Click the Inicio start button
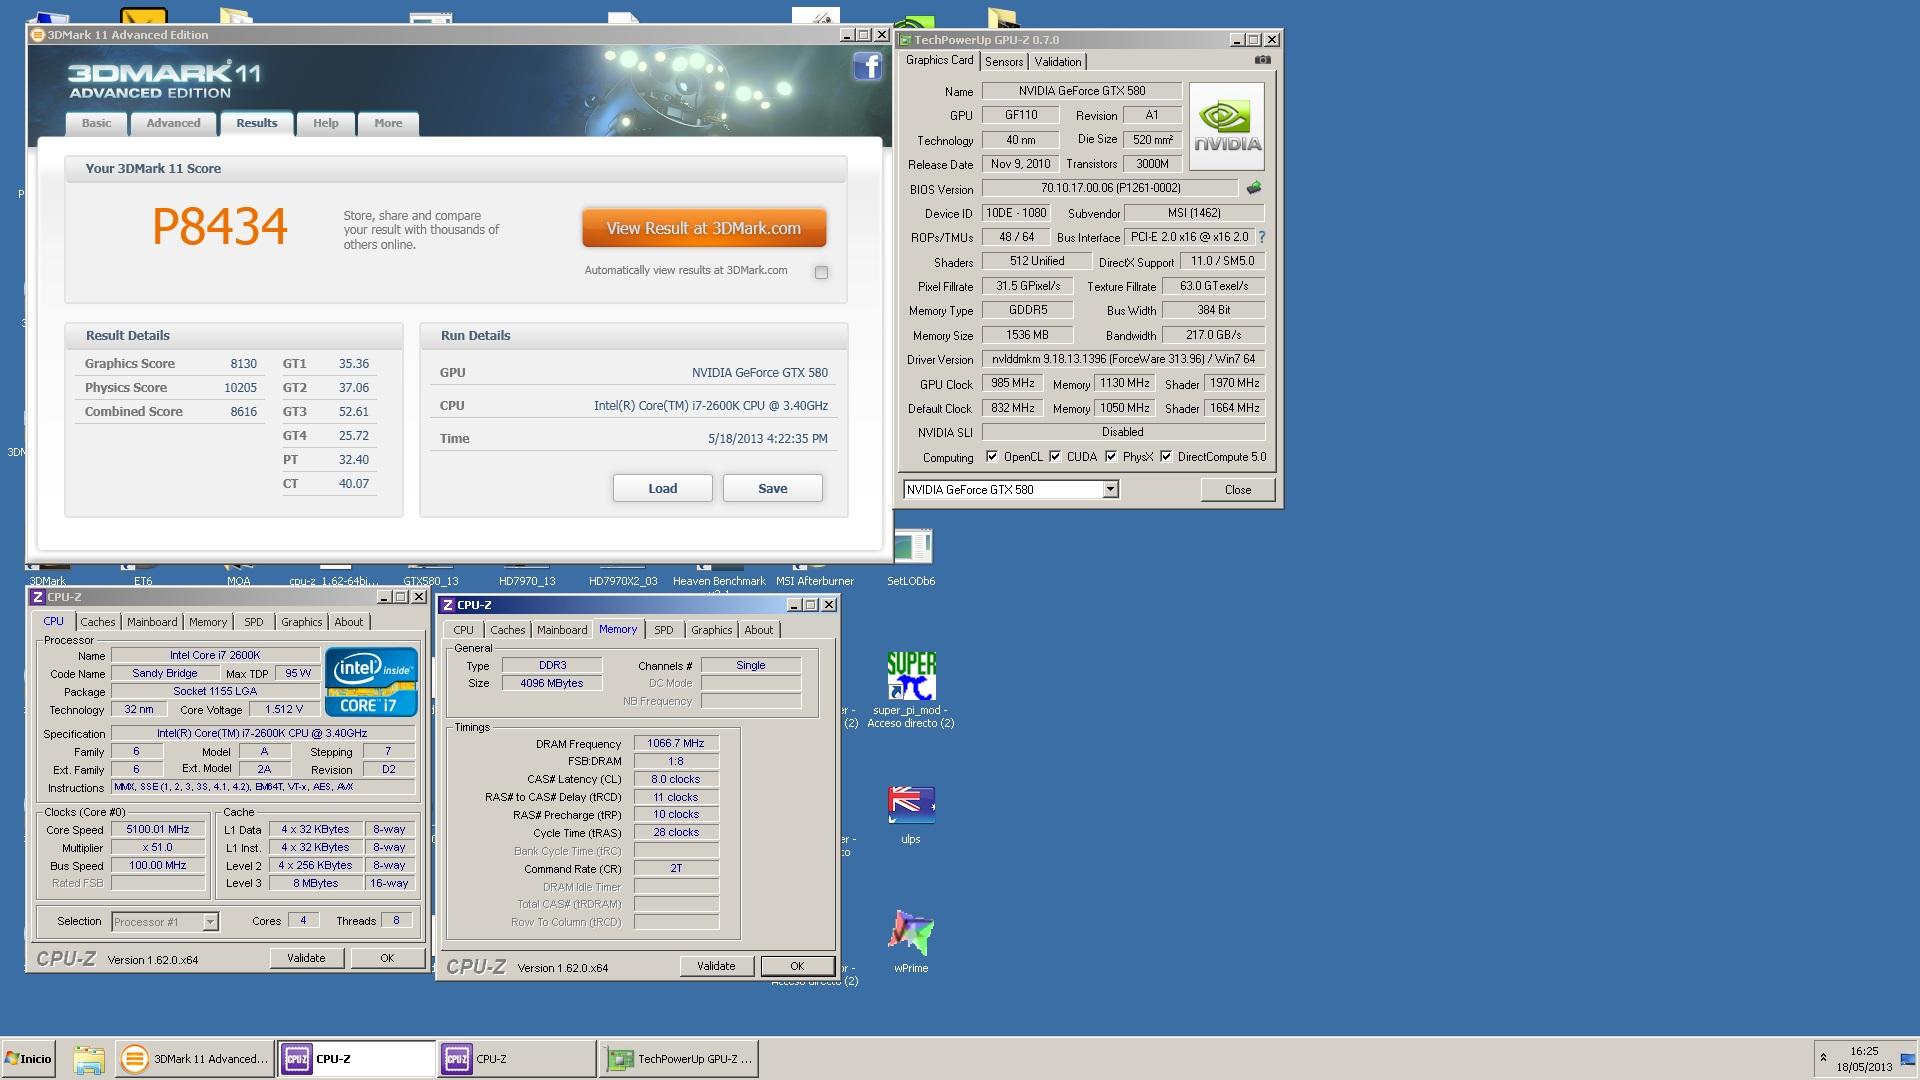Screen dimensions: 1920x1080 coord(28,1059)
